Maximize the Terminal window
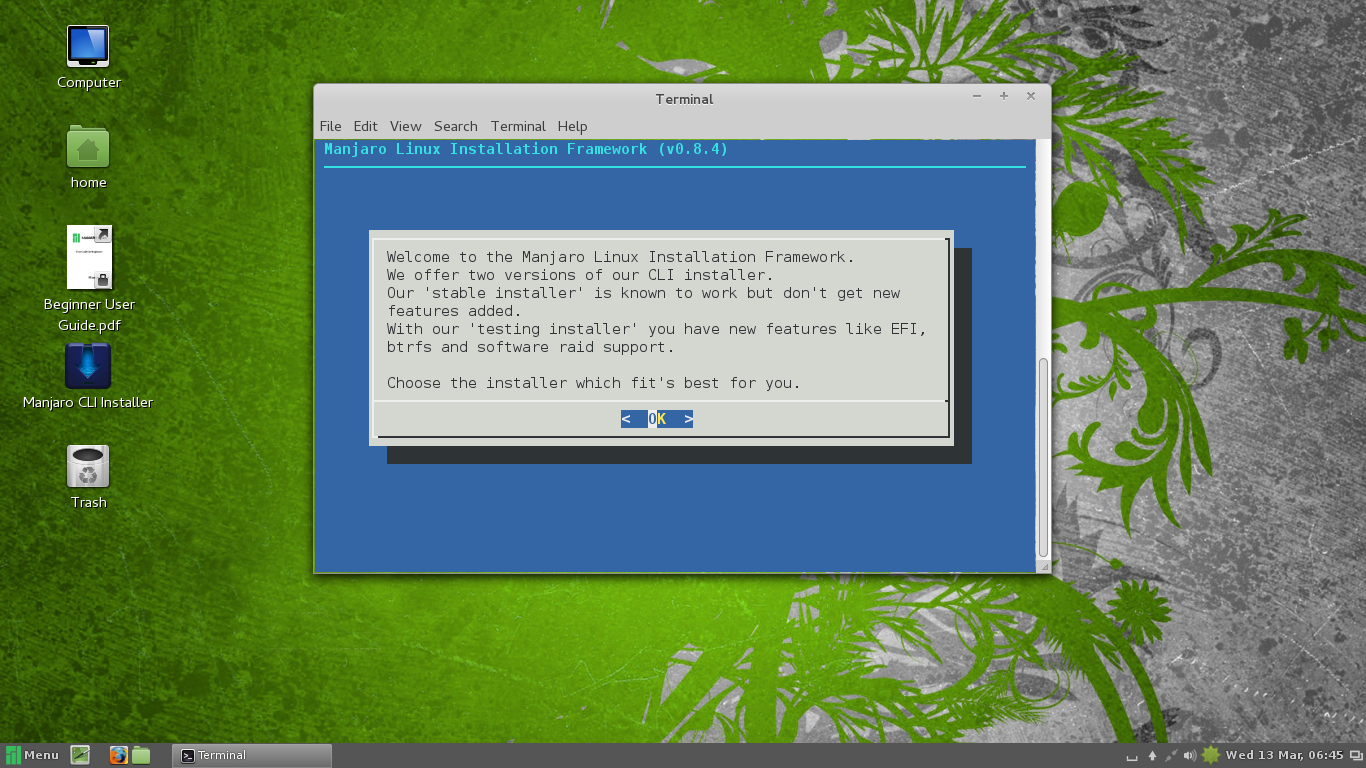 click(x=1004, y=97)
